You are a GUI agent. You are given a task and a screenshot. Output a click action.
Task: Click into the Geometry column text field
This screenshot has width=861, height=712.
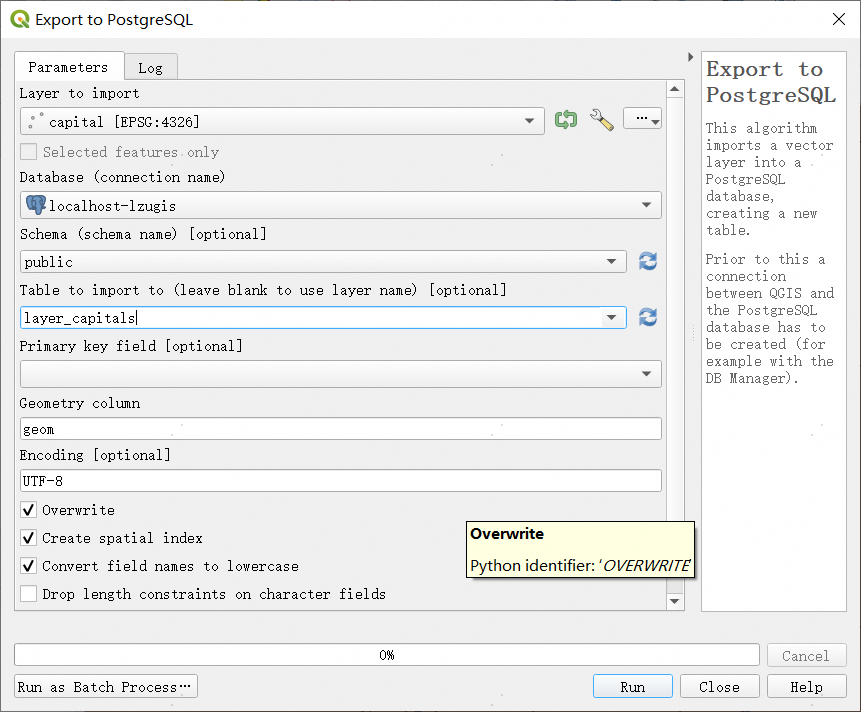coord(340,429)
